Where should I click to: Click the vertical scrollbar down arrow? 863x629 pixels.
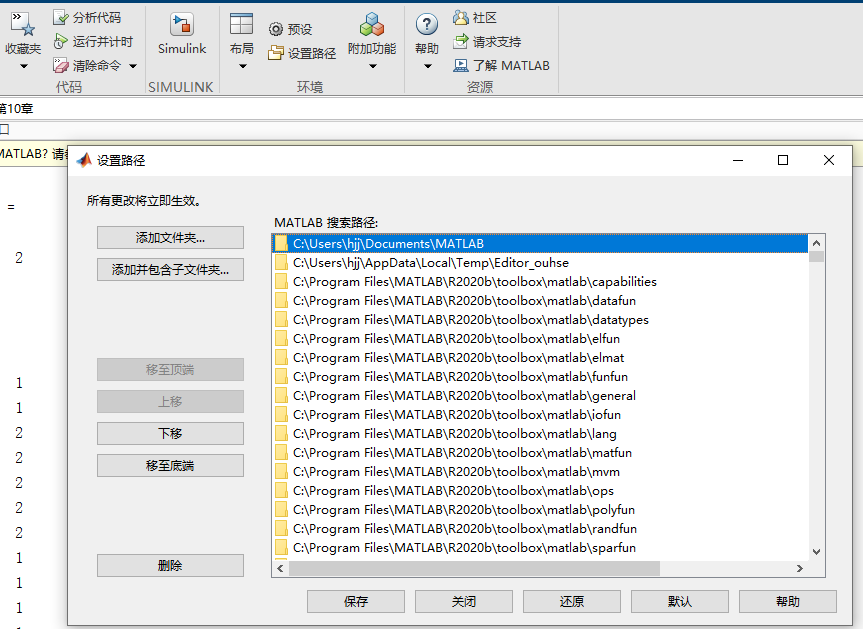tap(815, 550)
